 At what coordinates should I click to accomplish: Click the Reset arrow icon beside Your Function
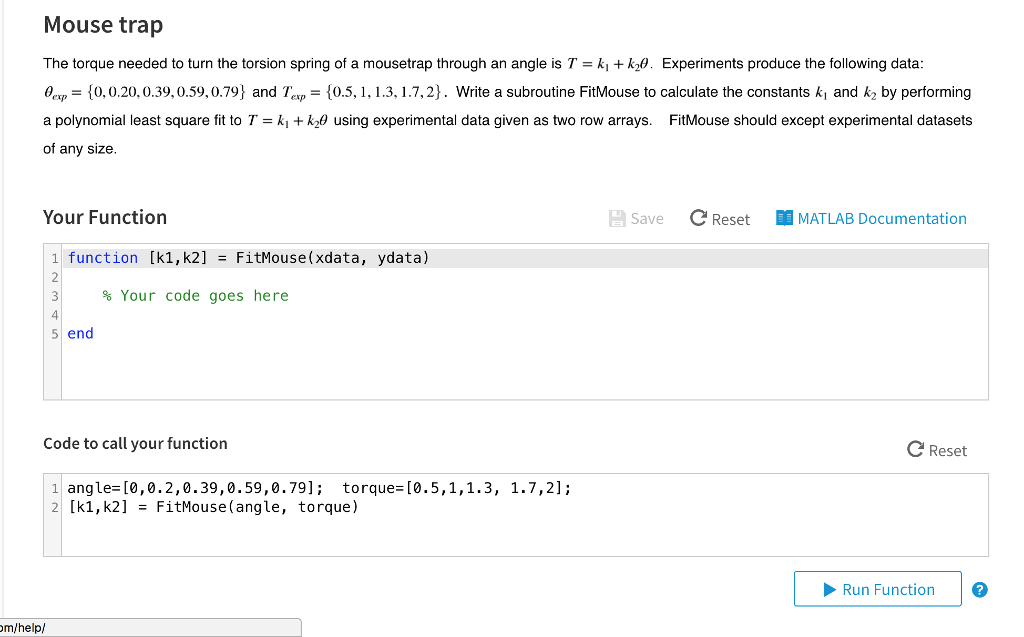pos(699,218)
